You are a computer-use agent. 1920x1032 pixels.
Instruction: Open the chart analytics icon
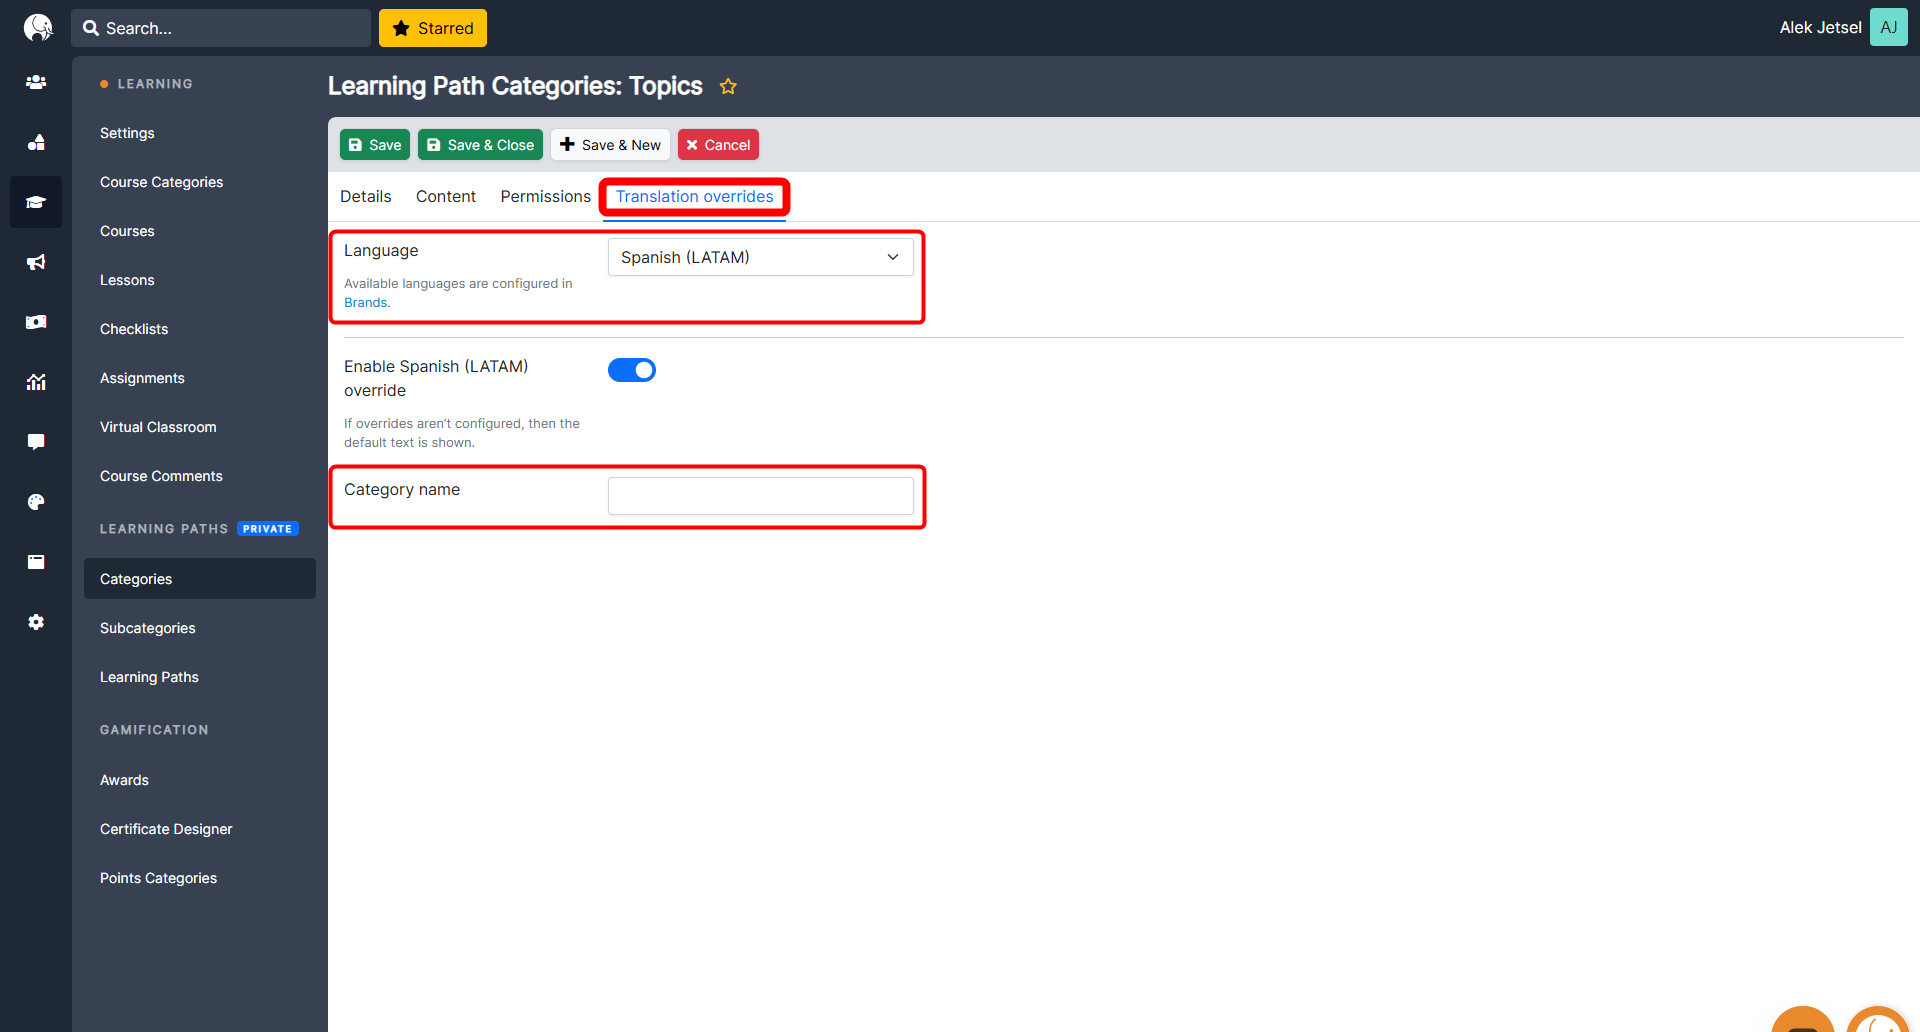coord(36,382)
